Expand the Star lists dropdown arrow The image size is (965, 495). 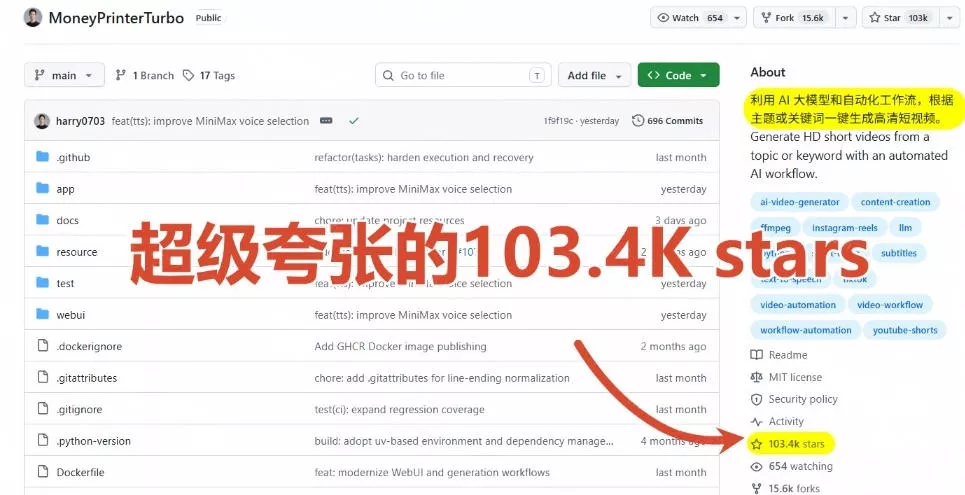[x=949, y=18]
